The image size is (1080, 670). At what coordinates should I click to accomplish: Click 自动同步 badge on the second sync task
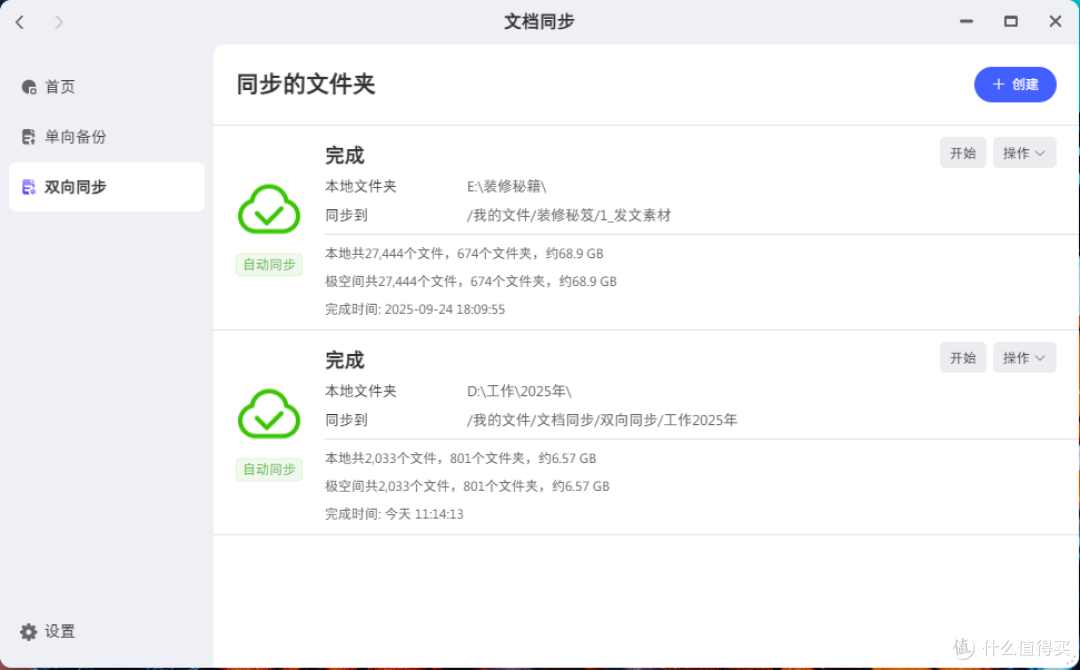pyautogui.click(x=268, y=469)
